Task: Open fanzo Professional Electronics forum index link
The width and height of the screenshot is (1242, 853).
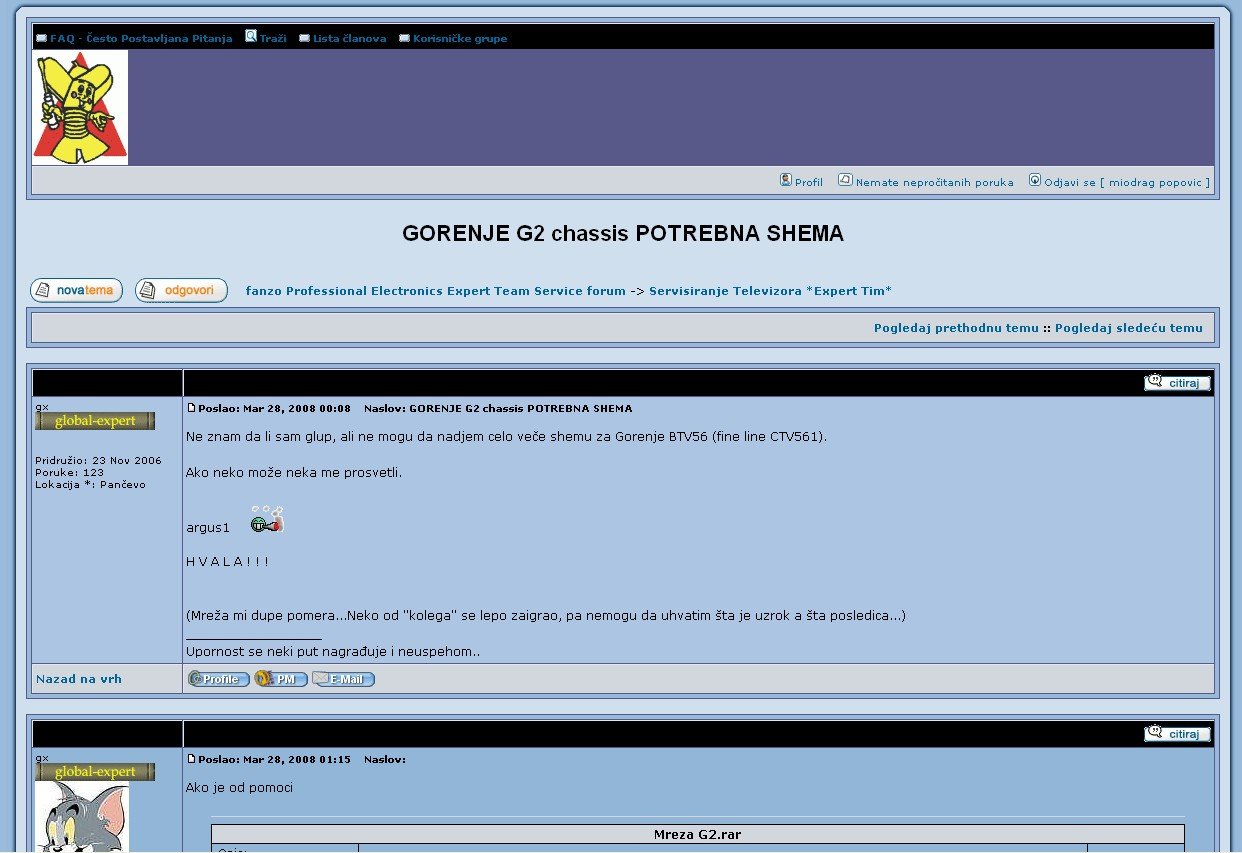Action: (435, 291)
